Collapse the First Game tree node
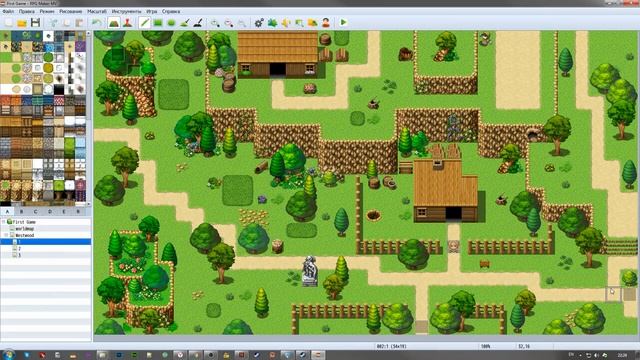Image resolution: width=640 pixels, height=360 pixels. [4, 222]
